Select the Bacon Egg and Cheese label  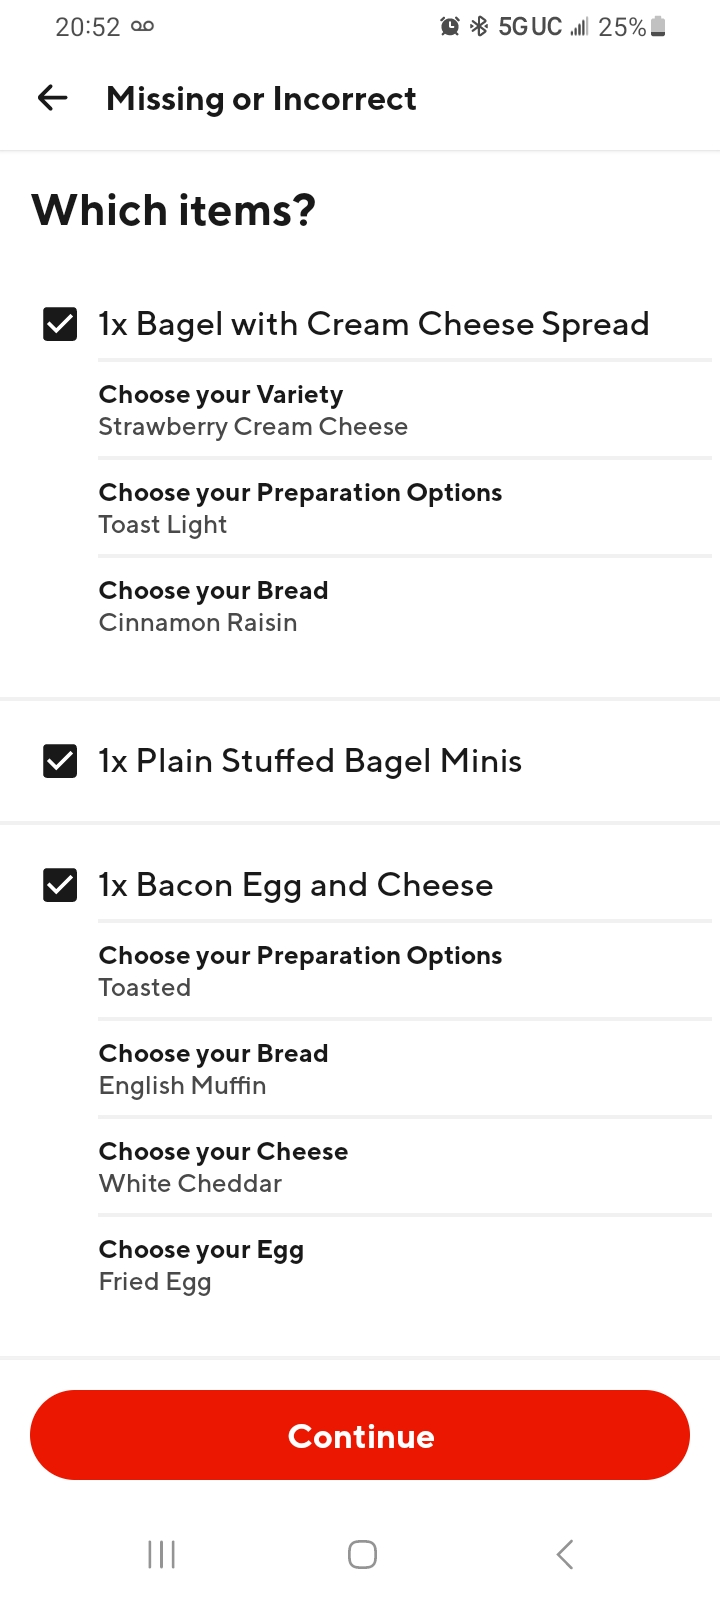point(296,885)
